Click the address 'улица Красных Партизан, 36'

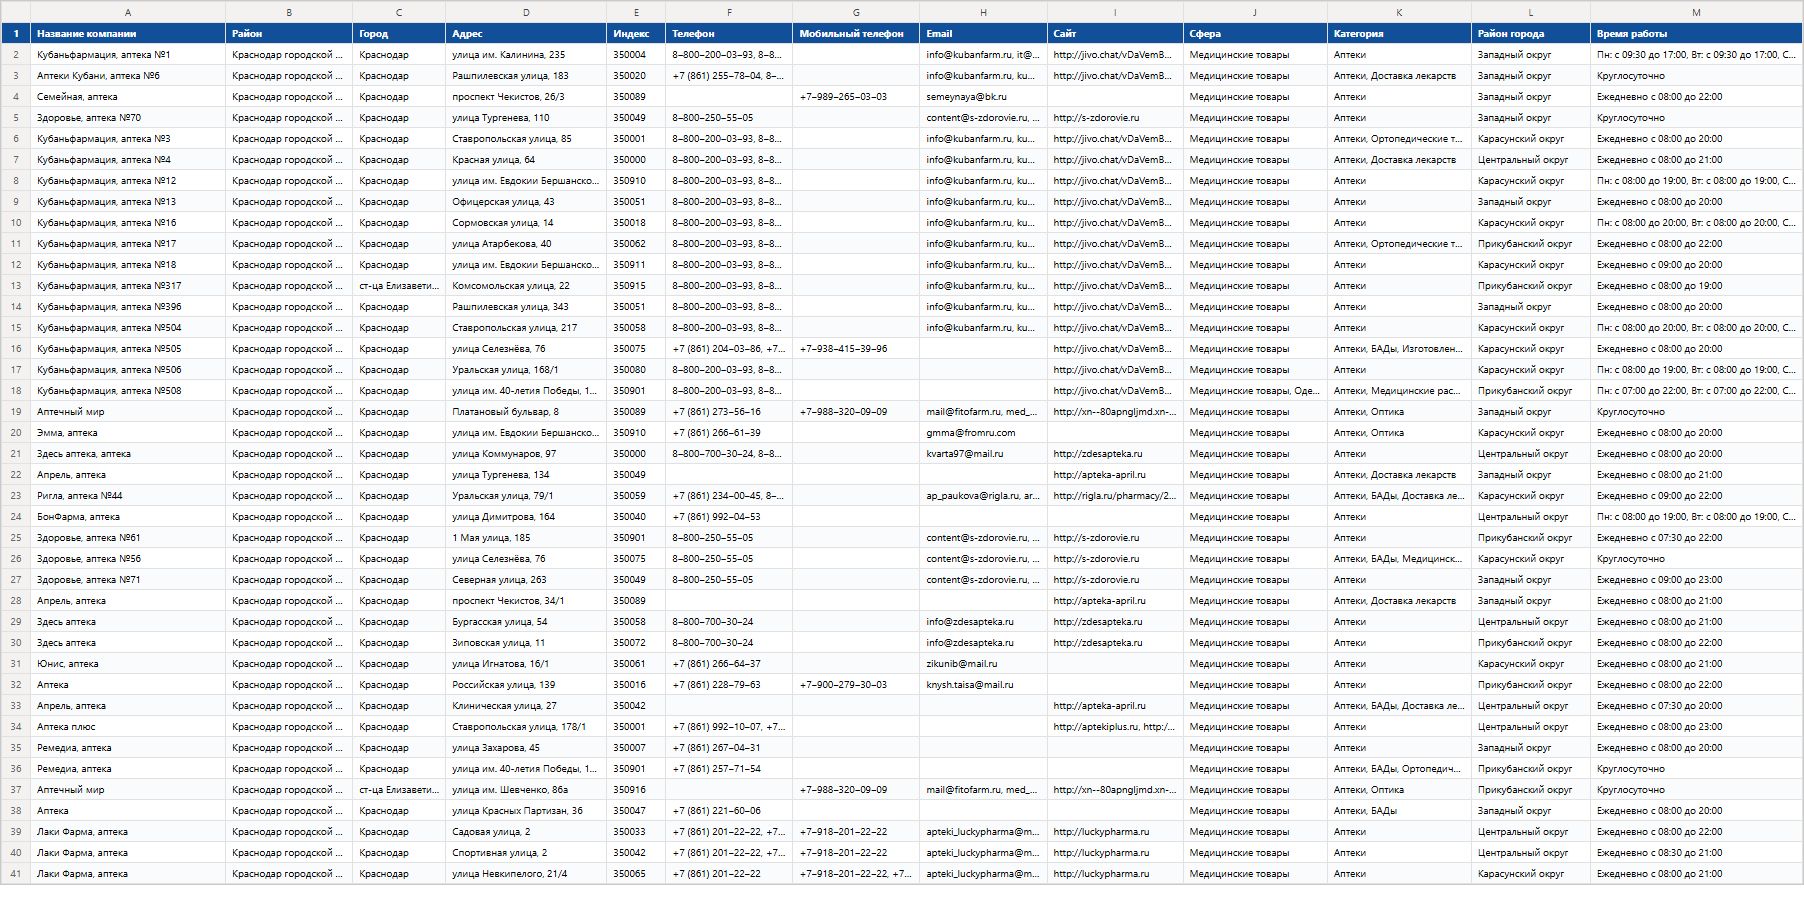pos(526,811)
